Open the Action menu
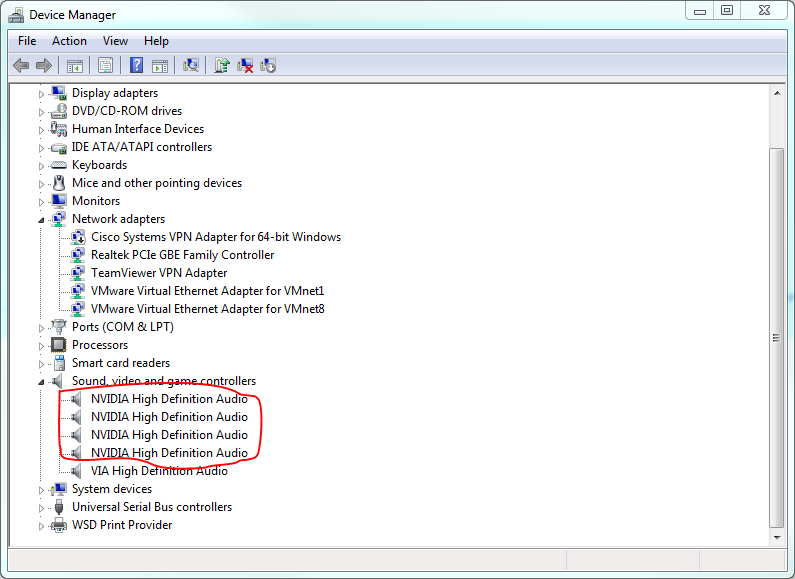 point(69,41)
